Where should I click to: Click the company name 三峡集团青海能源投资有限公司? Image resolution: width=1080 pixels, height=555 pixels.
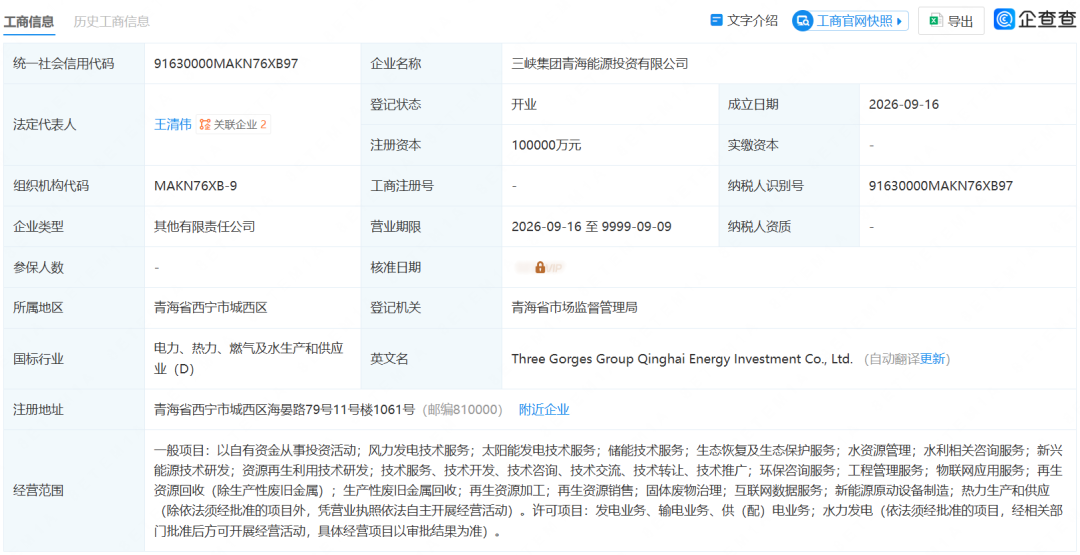pos(600,64)
